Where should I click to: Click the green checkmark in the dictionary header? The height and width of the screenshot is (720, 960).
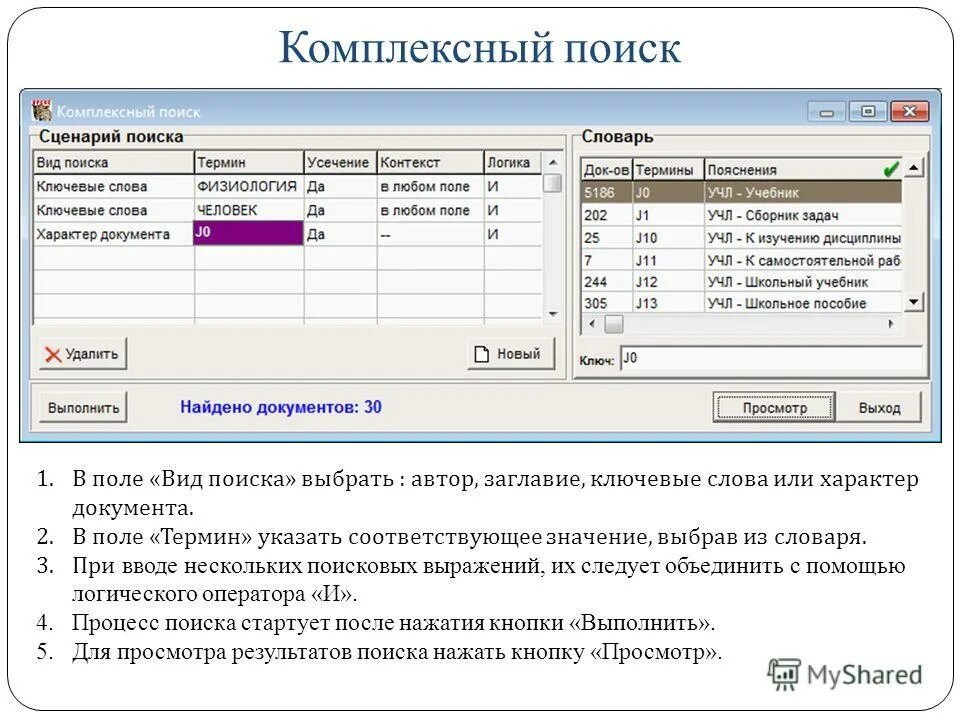click(891, 170)
